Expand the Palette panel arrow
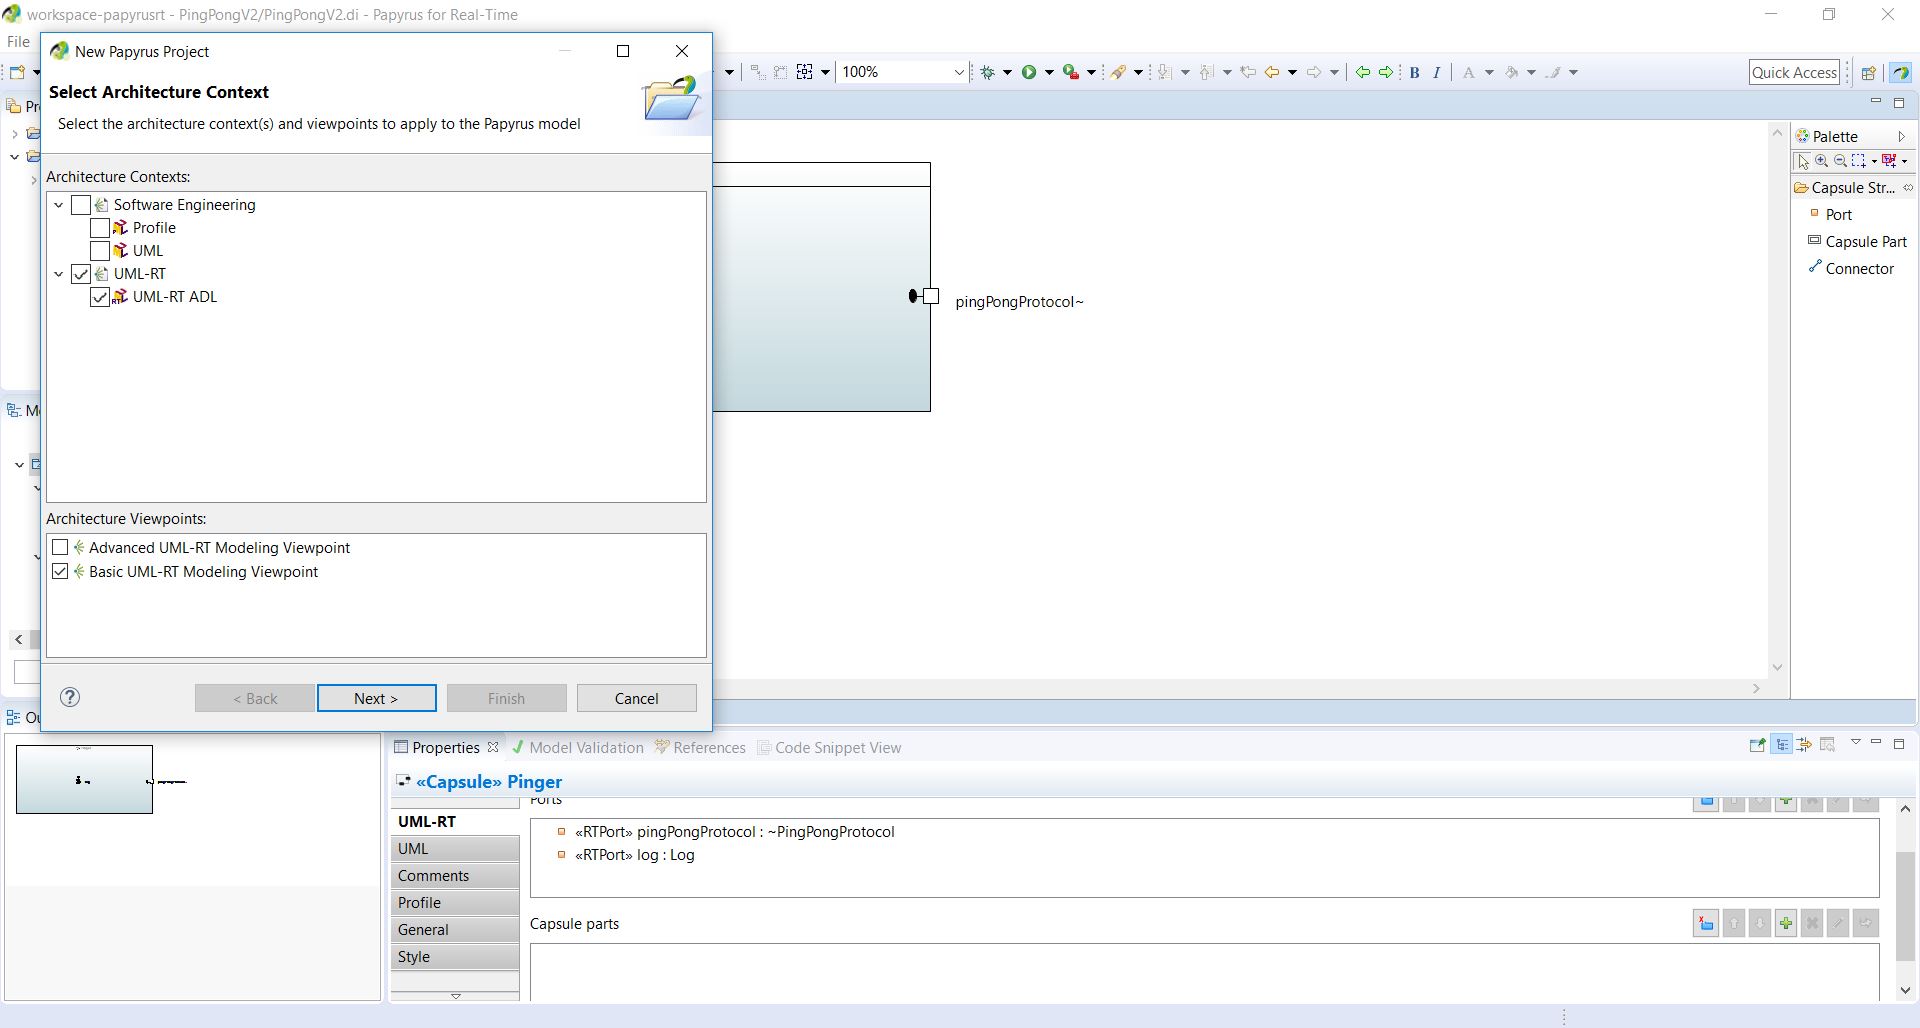The height and width of the screenshot is (1028, 1920). click(1901, 136)
